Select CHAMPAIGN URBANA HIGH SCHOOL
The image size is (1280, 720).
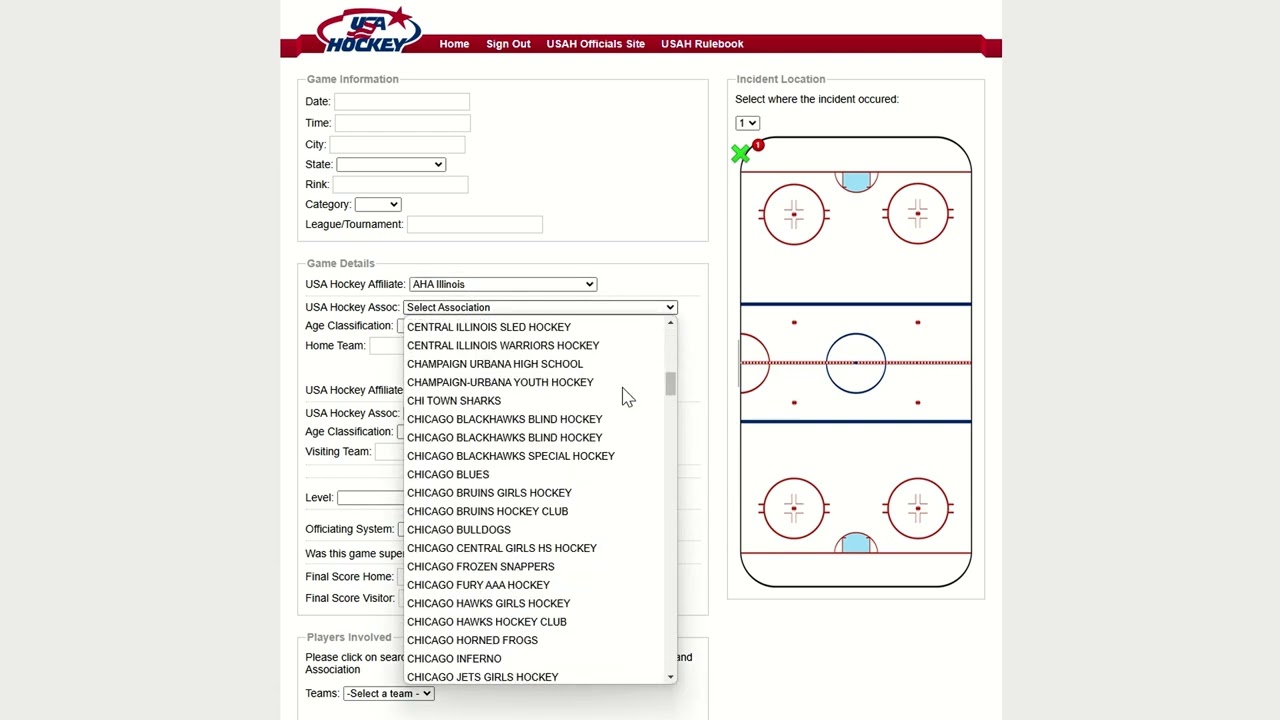[534, 364]
